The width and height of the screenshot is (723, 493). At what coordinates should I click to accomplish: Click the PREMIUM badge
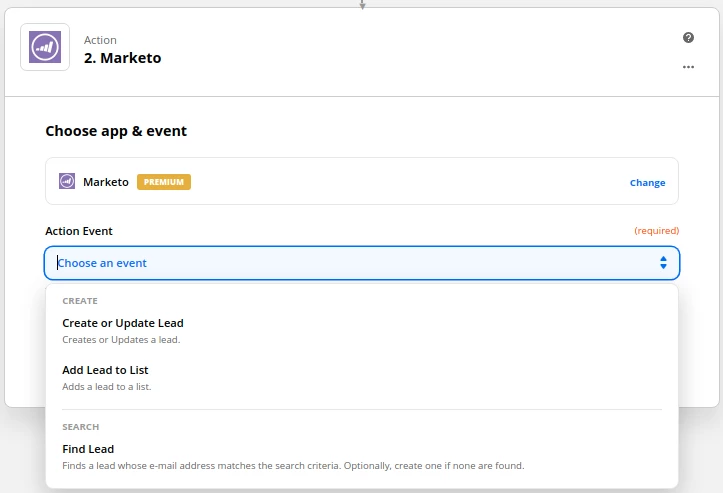point(164,182)
